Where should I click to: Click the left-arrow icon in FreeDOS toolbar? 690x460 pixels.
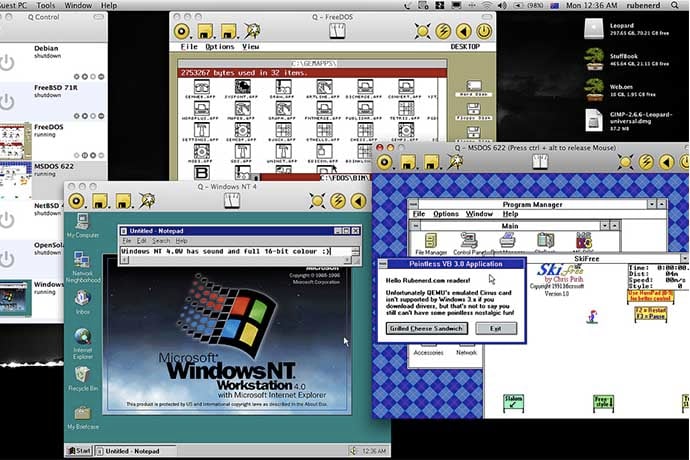pos(463,31)
